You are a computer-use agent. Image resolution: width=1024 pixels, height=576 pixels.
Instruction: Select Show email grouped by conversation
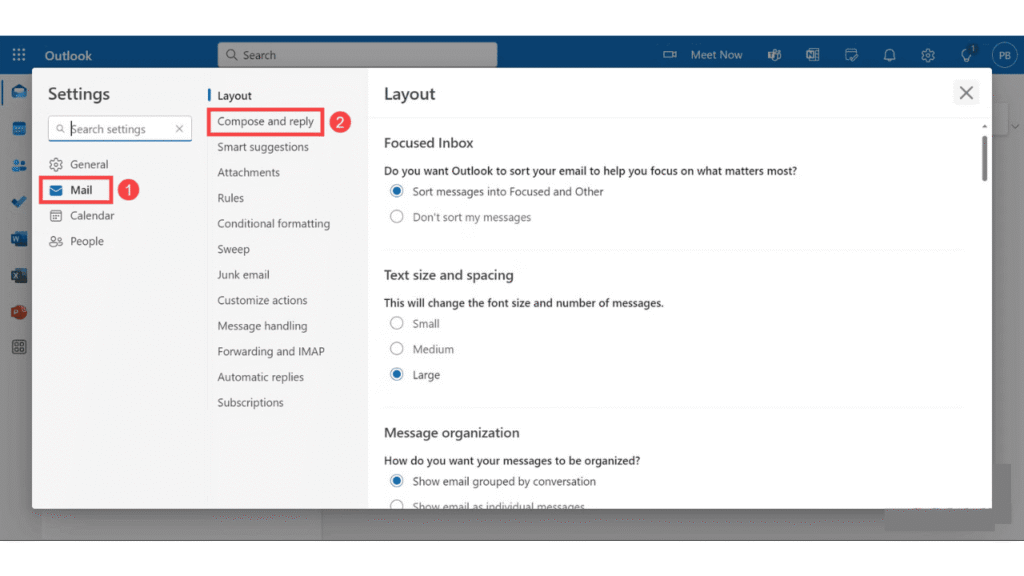pyautogui.click(x=396, y=481)
